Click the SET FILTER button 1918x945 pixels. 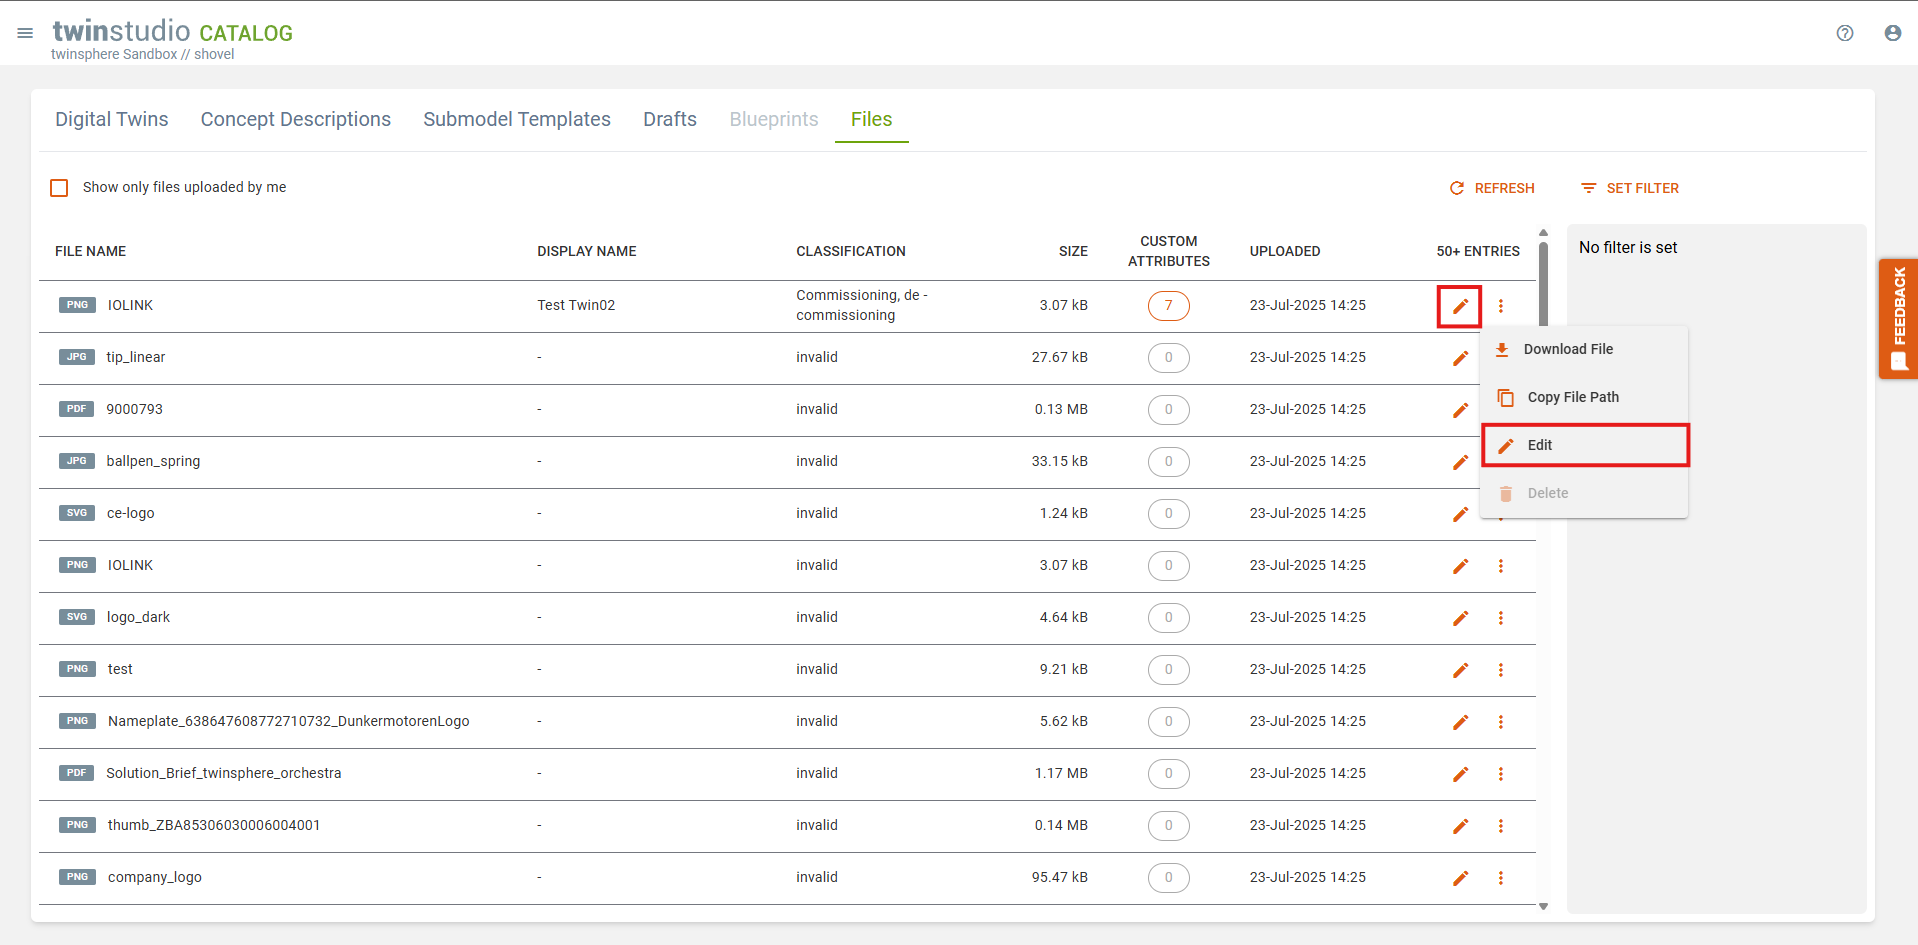pyautogui.click(x=1629, y=188)
